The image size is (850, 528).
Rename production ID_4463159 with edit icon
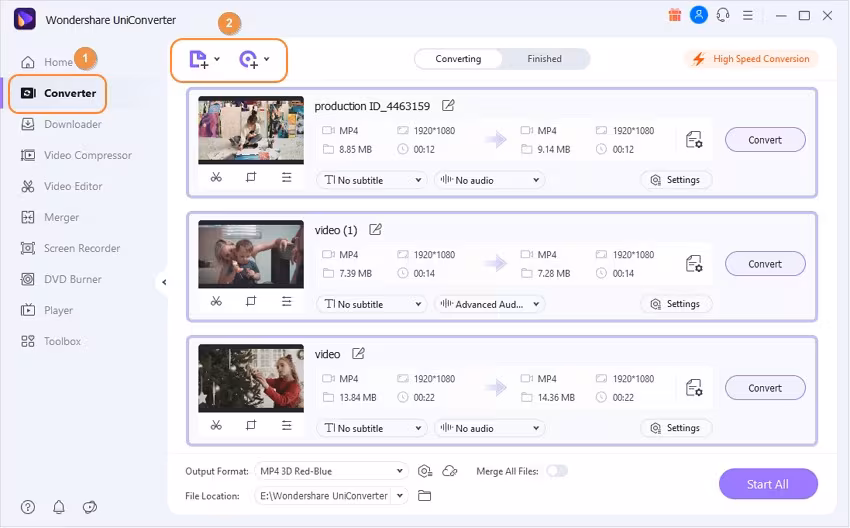click(x=448, y=106)
